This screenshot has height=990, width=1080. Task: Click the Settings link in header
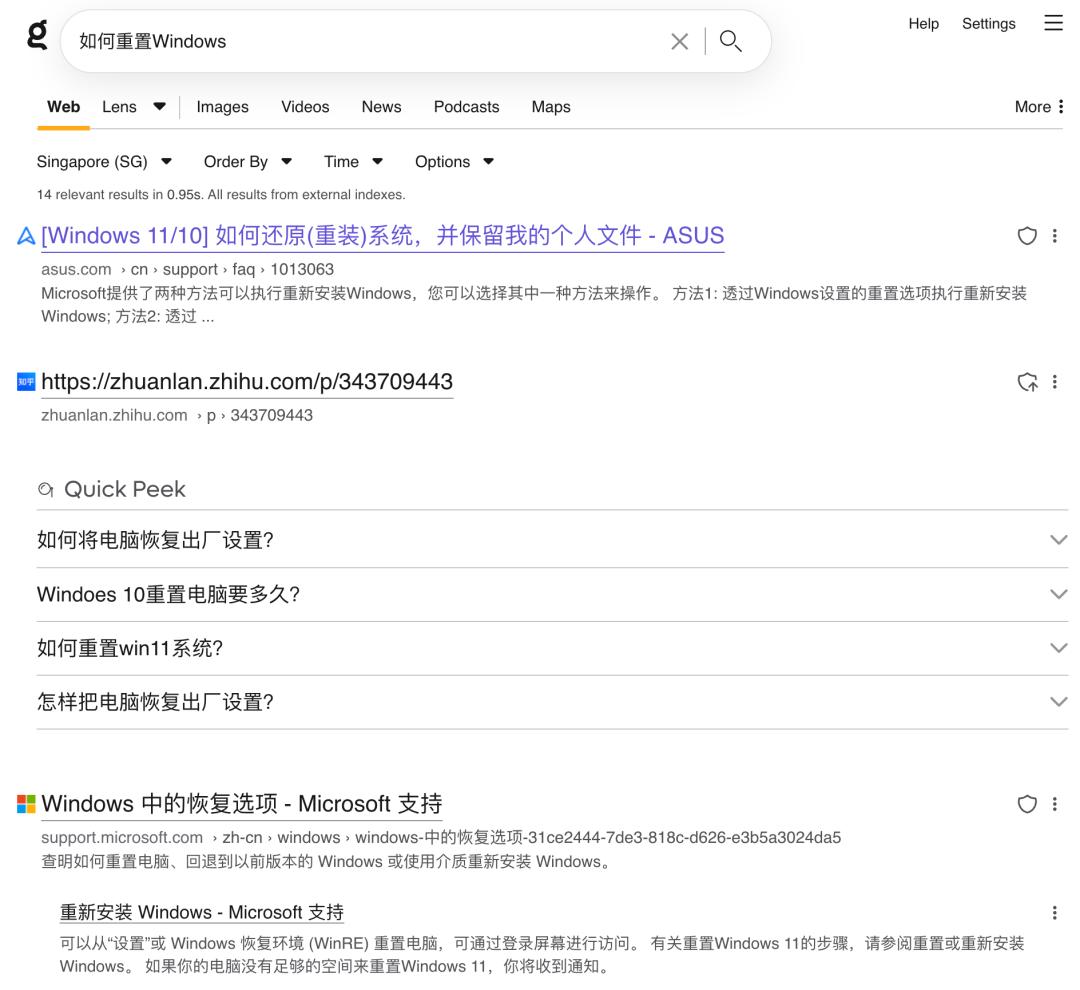(988, 24)
